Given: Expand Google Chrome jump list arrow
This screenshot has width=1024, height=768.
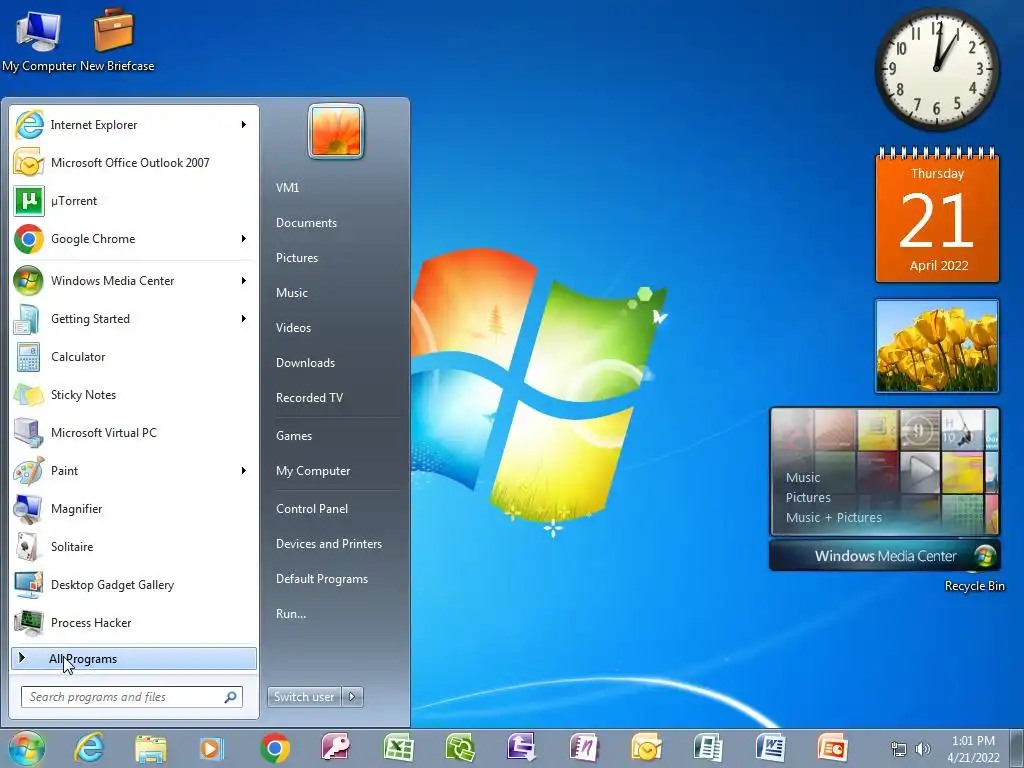Looking at the screenshot, I should coord(244,239).
